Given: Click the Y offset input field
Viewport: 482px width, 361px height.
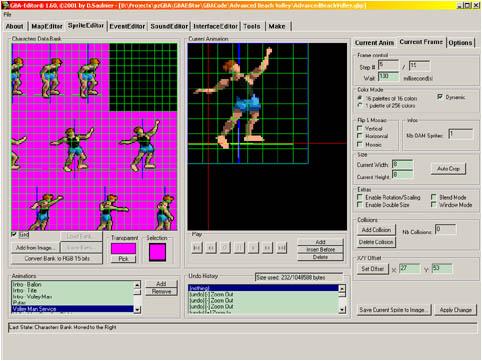Looking at the screenshot, I should 442,268.
